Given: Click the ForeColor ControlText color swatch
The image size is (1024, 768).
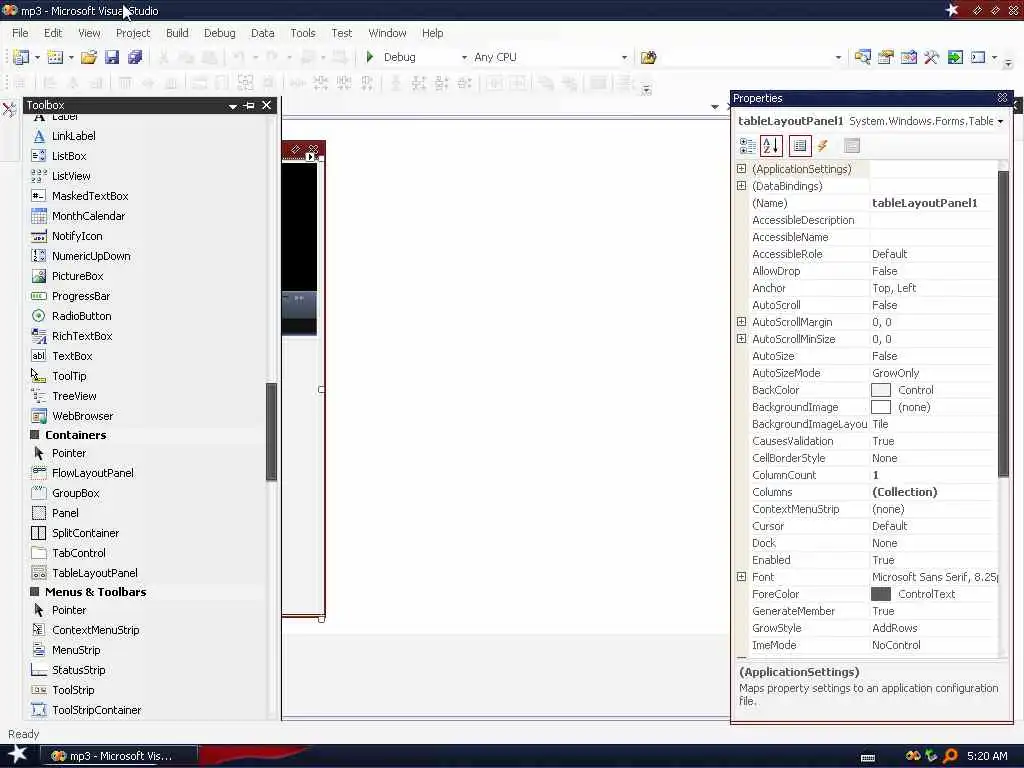Looking at the screenshot, I should [x=881, y=594].
